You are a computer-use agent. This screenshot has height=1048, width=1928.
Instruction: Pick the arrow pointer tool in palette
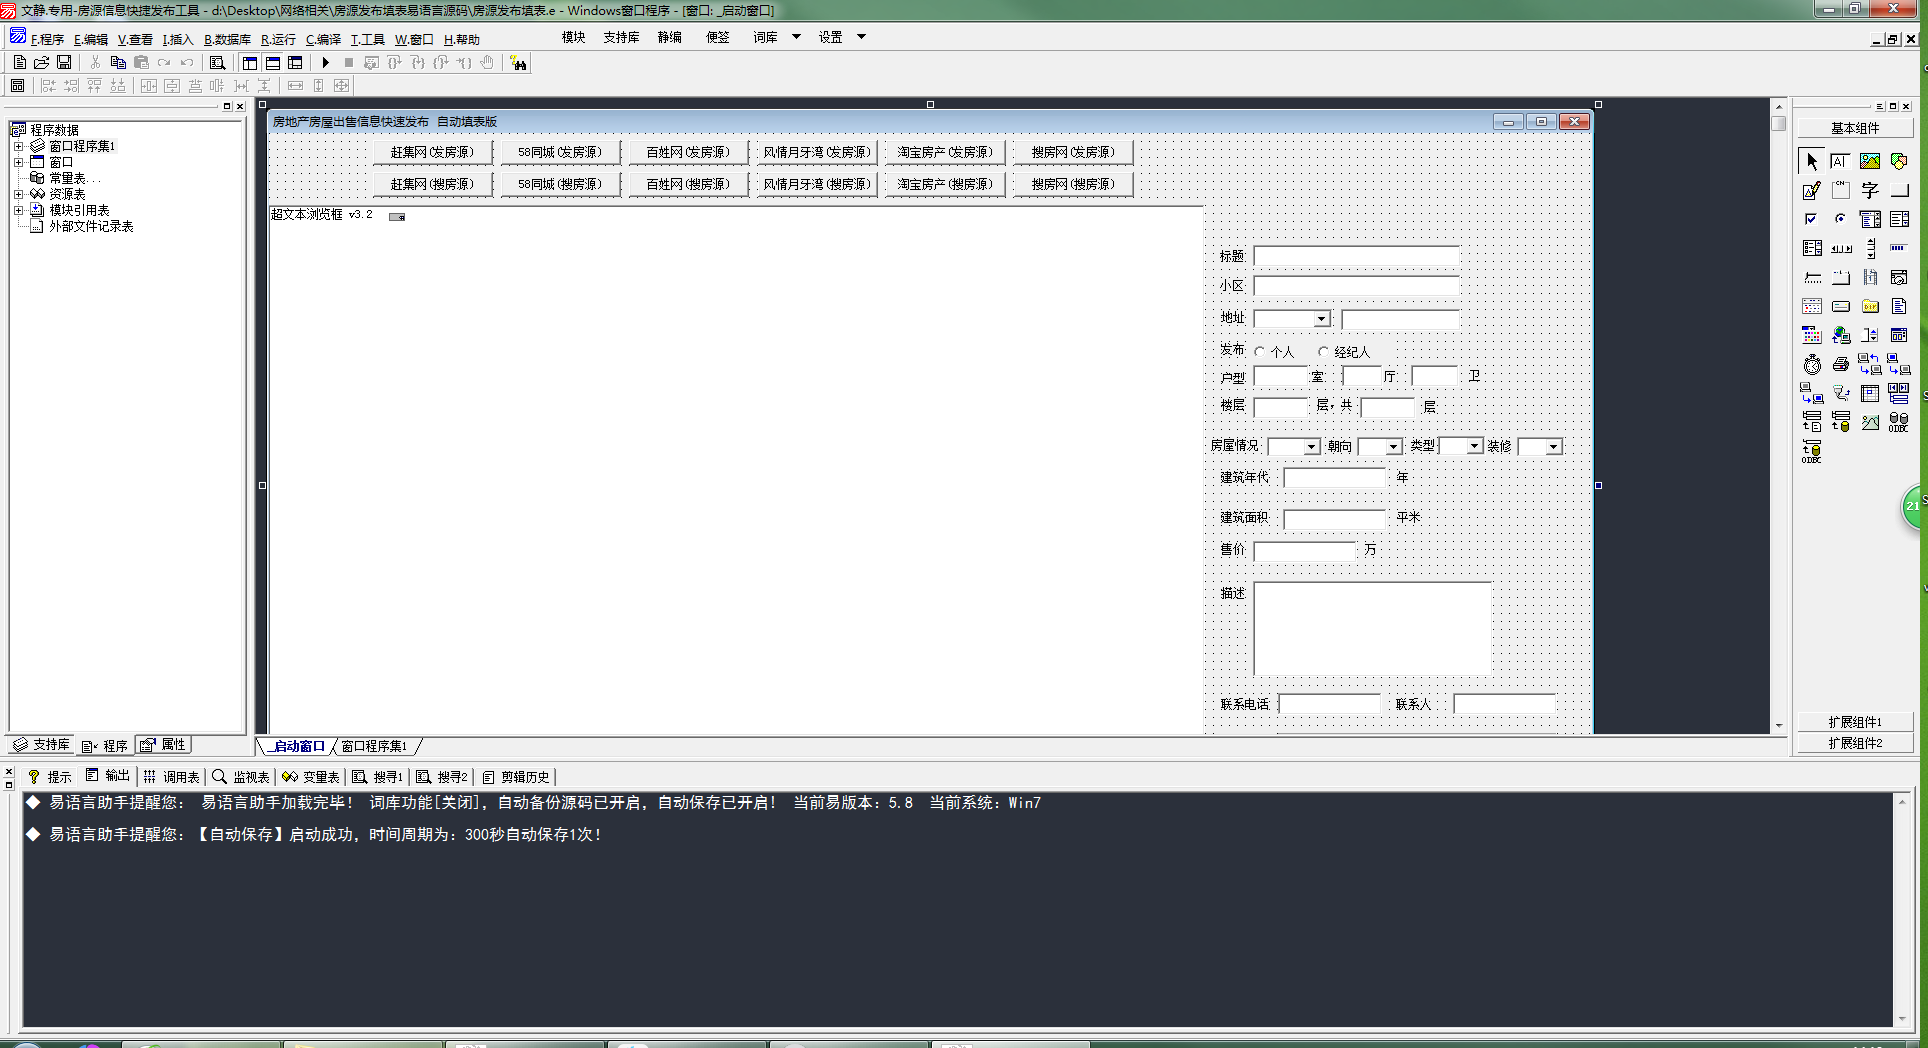pos(1811,161)
